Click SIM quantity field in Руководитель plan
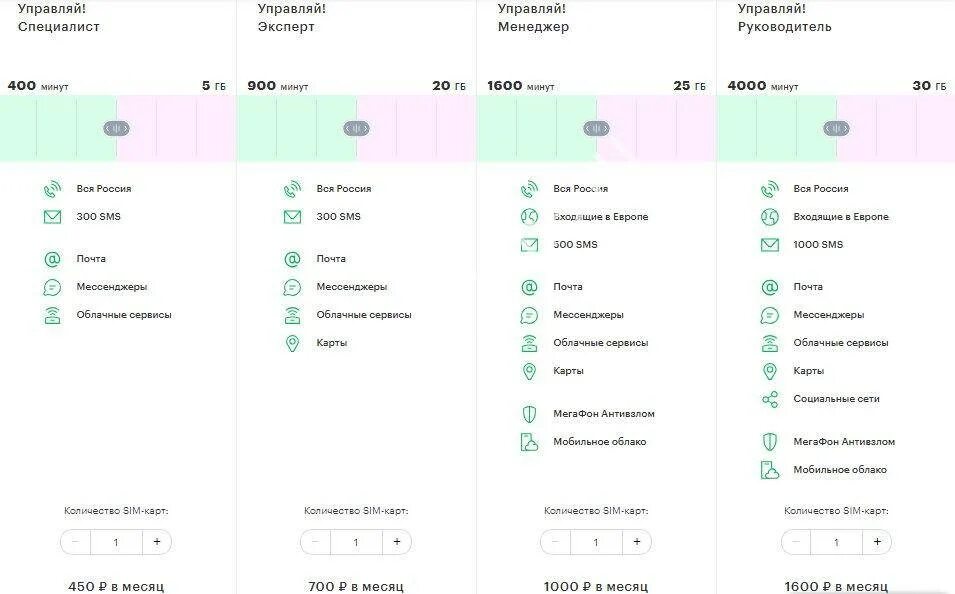955x594 pixels. [836, 542]
